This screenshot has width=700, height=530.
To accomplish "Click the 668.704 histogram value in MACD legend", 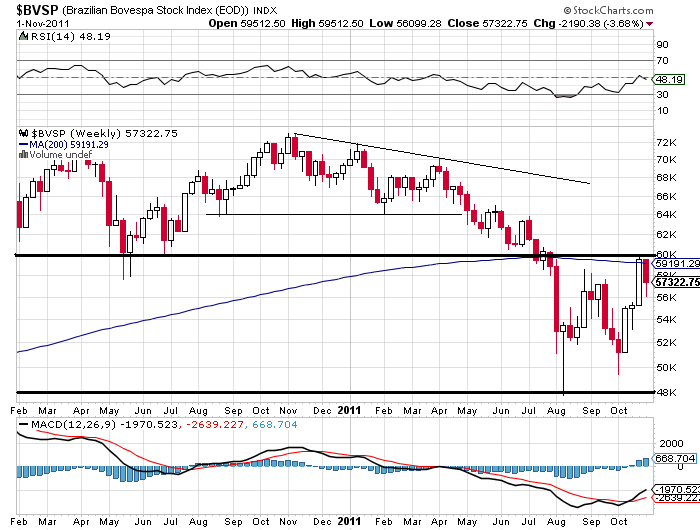I will (x=275, y=425).
